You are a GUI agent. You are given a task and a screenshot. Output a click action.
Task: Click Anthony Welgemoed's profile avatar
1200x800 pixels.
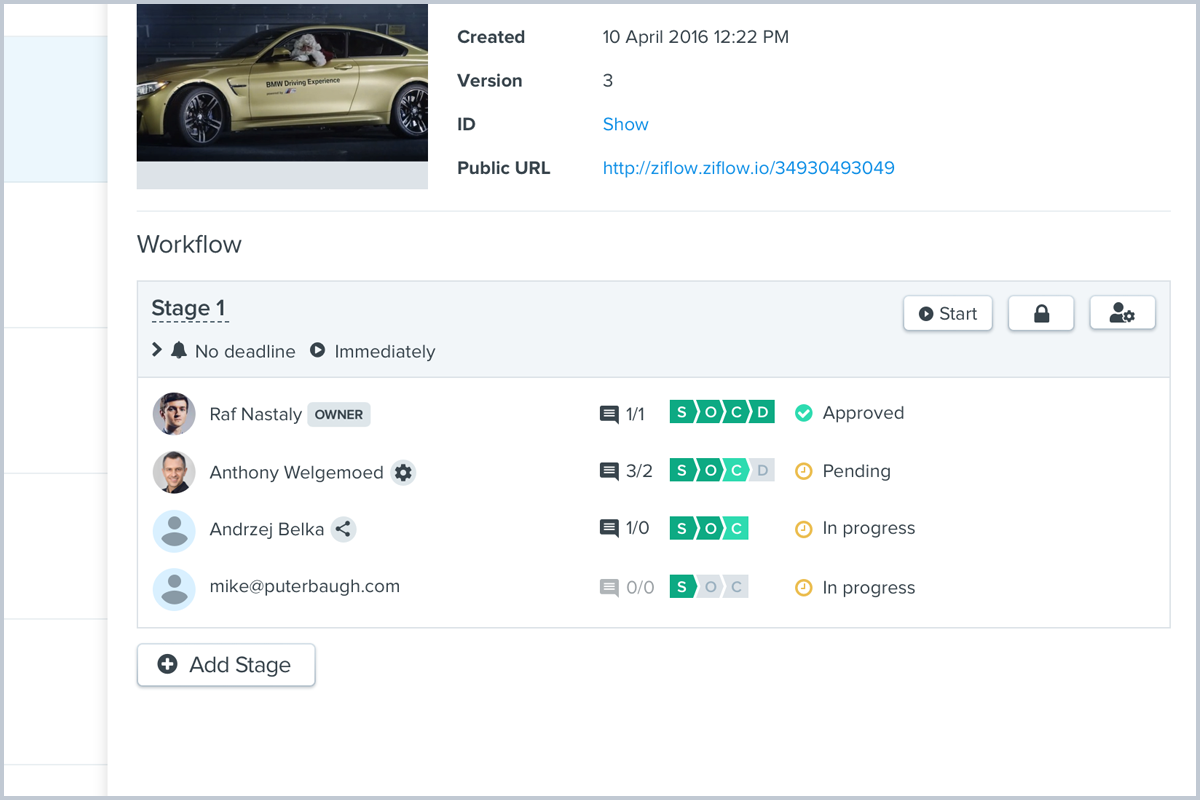coord(174,472)
